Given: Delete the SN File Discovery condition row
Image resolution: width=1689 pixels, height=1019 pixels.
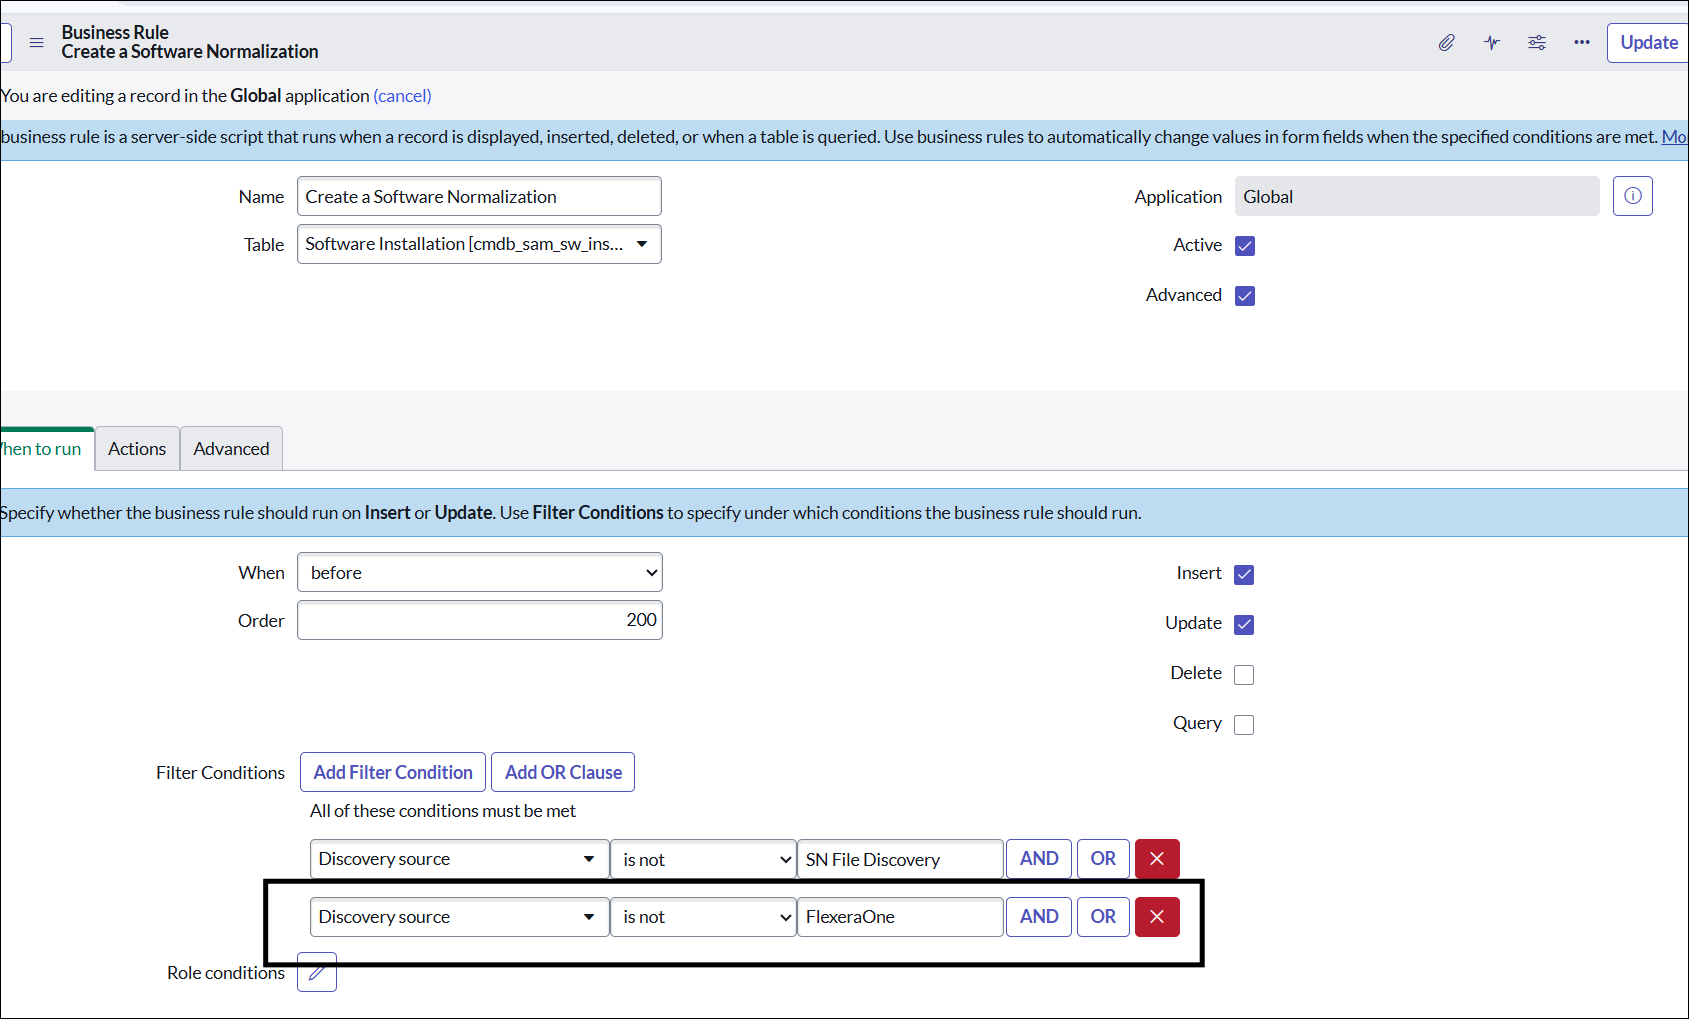Looking at the screenshot, I should pyautogui.click(x=1157, y=859).
